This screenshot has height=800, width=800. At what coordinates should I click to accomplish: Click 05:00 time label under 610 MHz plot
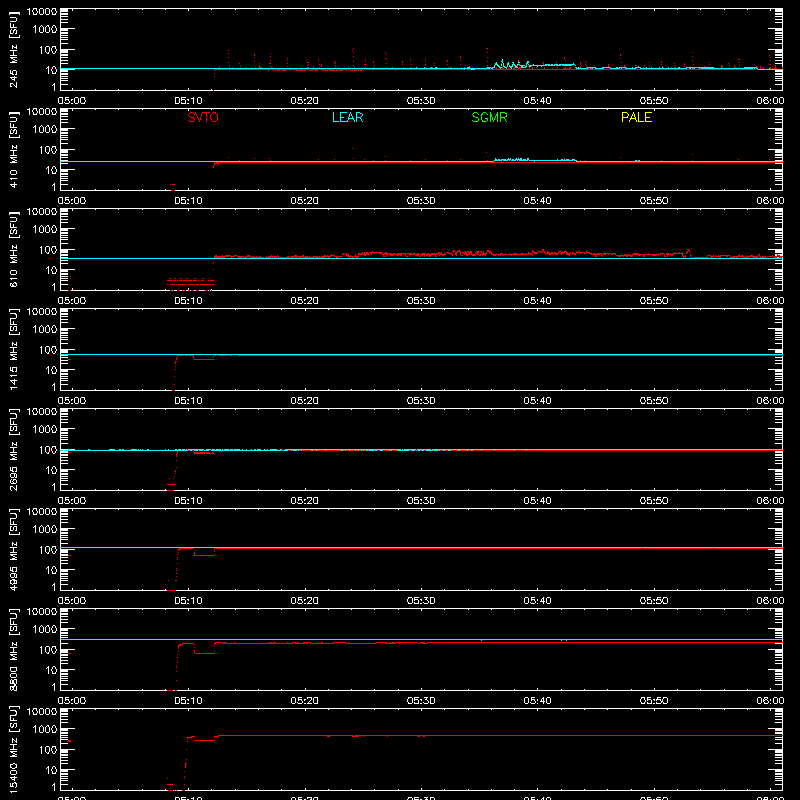72,301
